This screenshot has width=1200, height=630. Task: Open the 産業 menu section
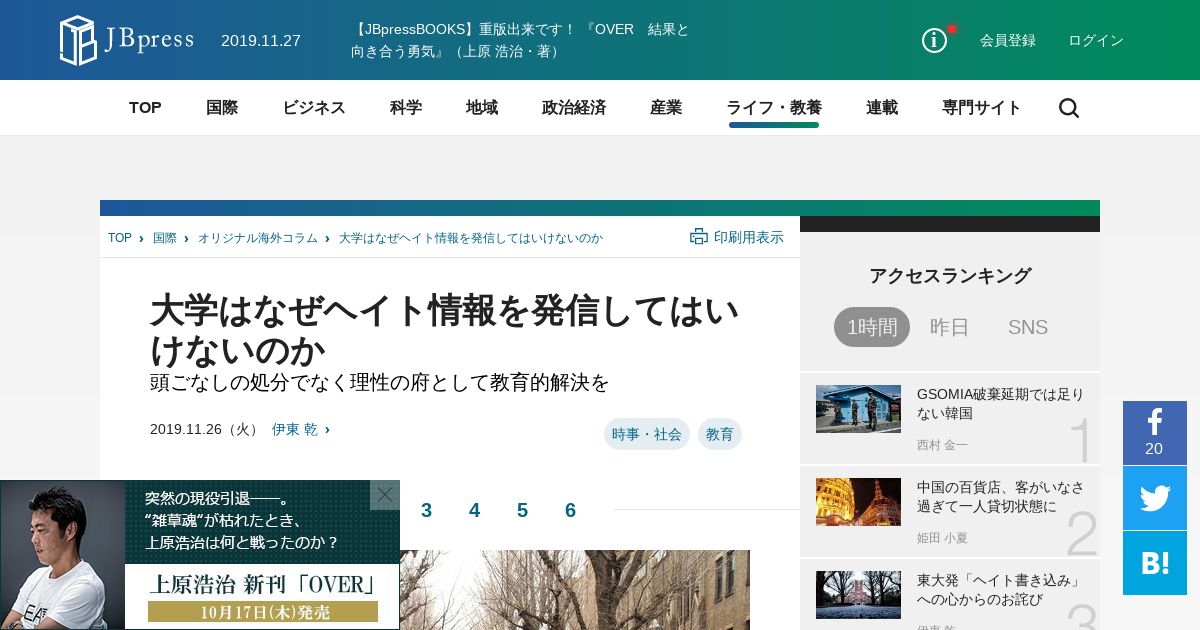point(666,108)
